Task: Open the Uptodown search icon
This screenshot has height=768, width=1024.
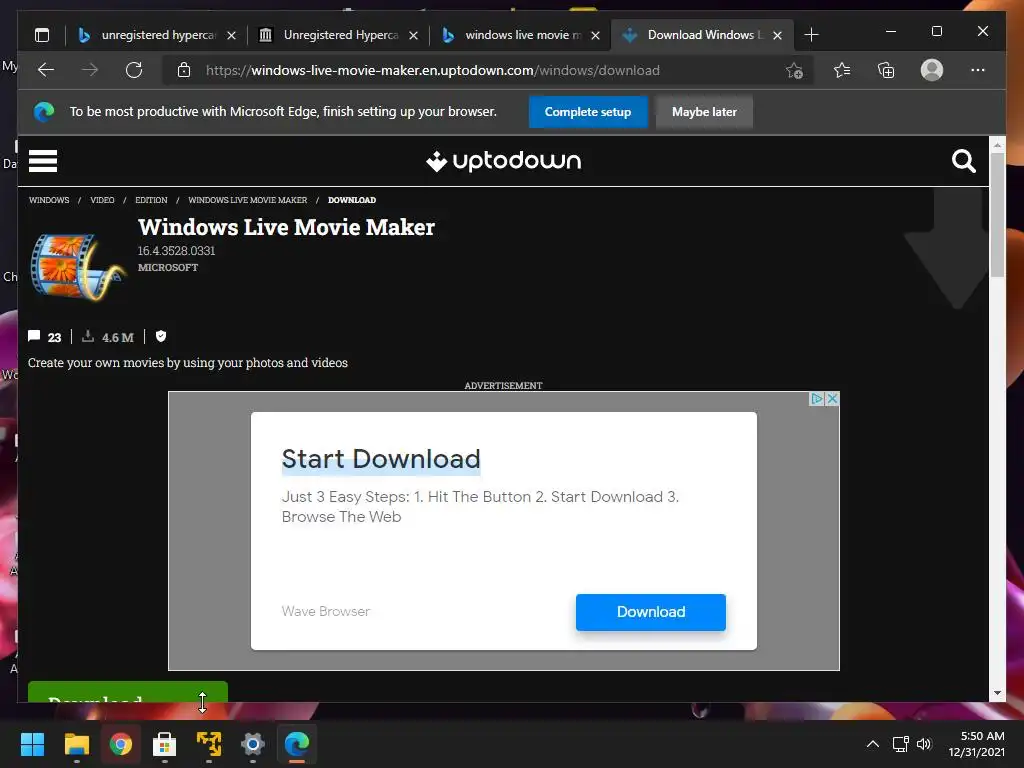Action: click(x=963, y=161)
